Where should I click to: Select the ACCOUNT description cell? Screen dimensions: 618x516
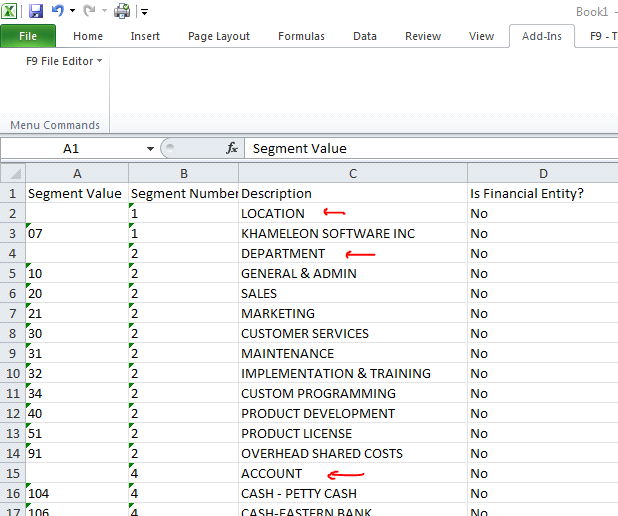(x=353, y=473)
